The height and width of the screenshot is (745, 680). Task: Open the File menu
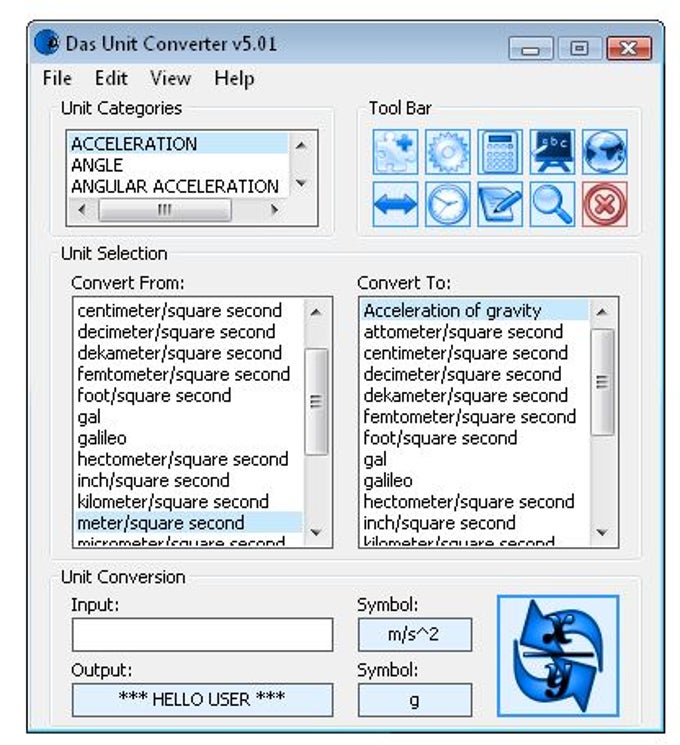pos(57,78)
